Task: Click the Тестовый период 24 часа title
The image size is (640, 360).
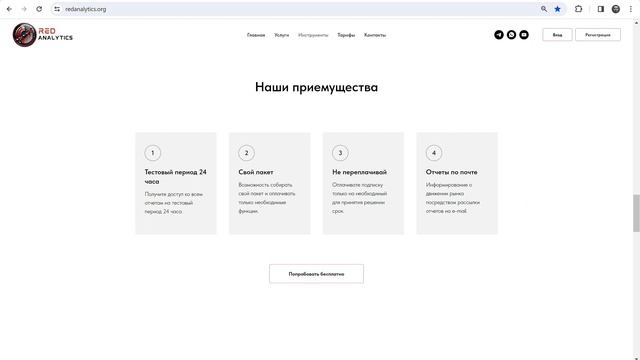Action: pyautogui.click(x=176, y=177)
